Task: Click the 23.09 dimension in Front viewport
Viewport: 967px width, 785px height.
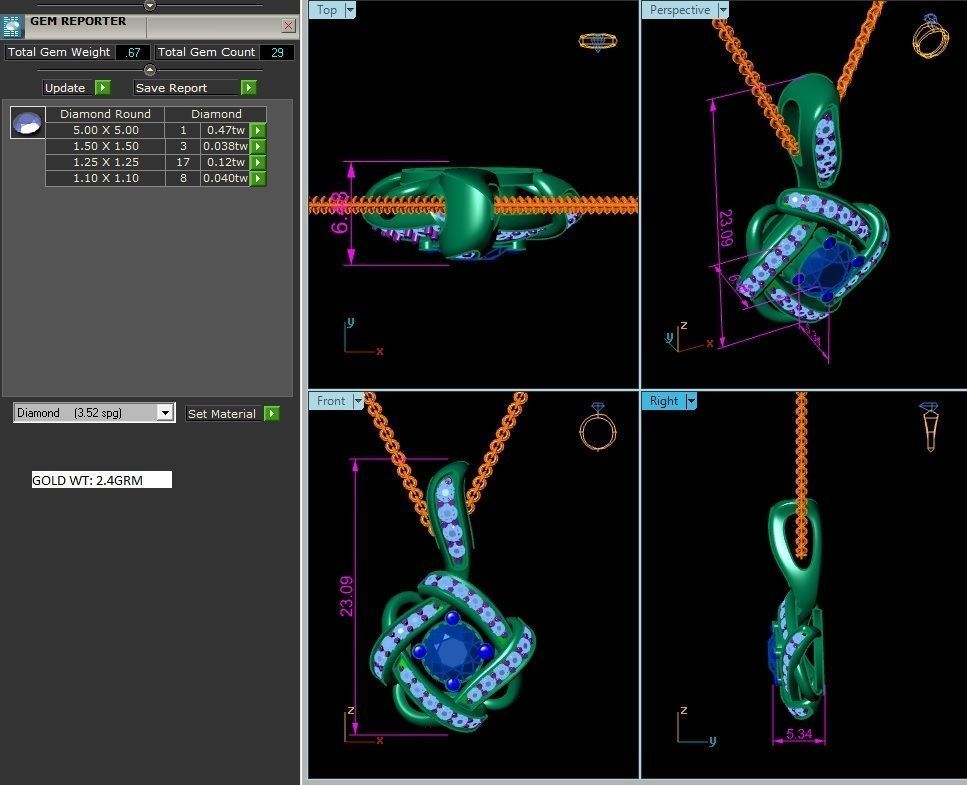Action: [x=346, y=596]
